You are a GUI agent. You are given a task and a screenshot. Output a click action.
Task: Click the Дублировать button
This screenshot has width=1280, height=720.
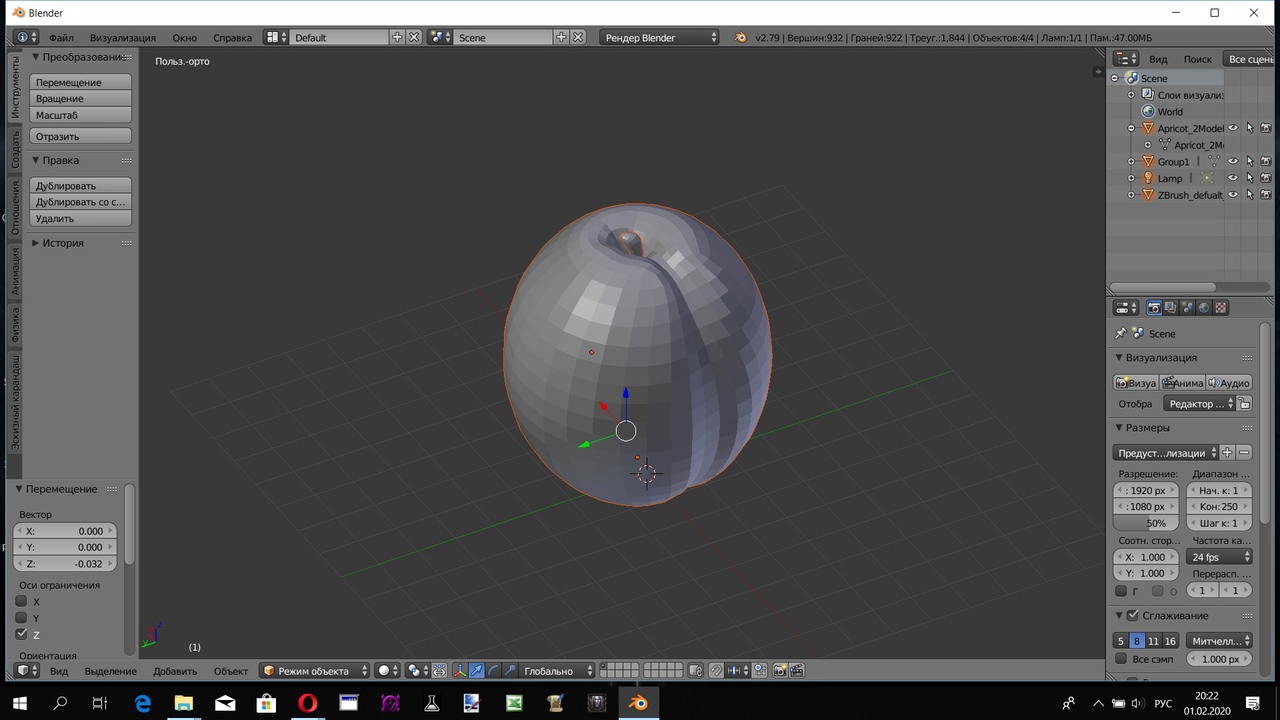[x=80, y=185]
